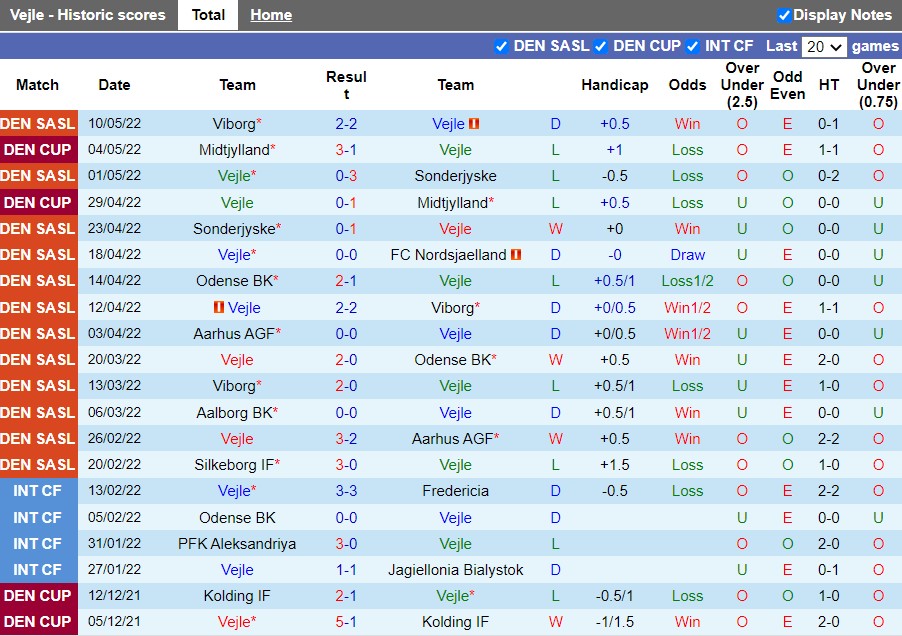Open the 3-3 result against Fredericia

[x=346, y=491]
